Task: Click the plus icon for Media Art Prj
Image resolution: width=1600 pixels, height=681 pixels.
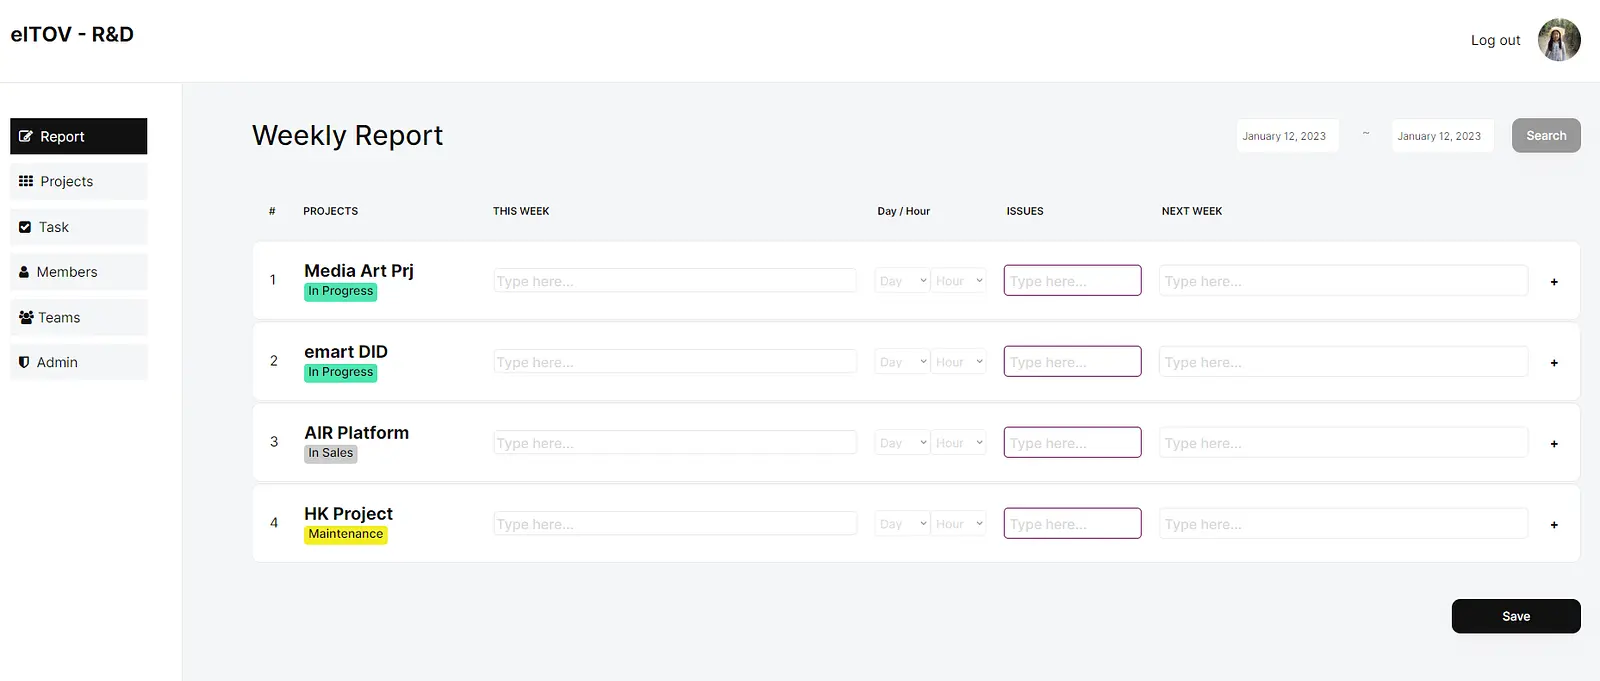Action: tap(1554, 282)
